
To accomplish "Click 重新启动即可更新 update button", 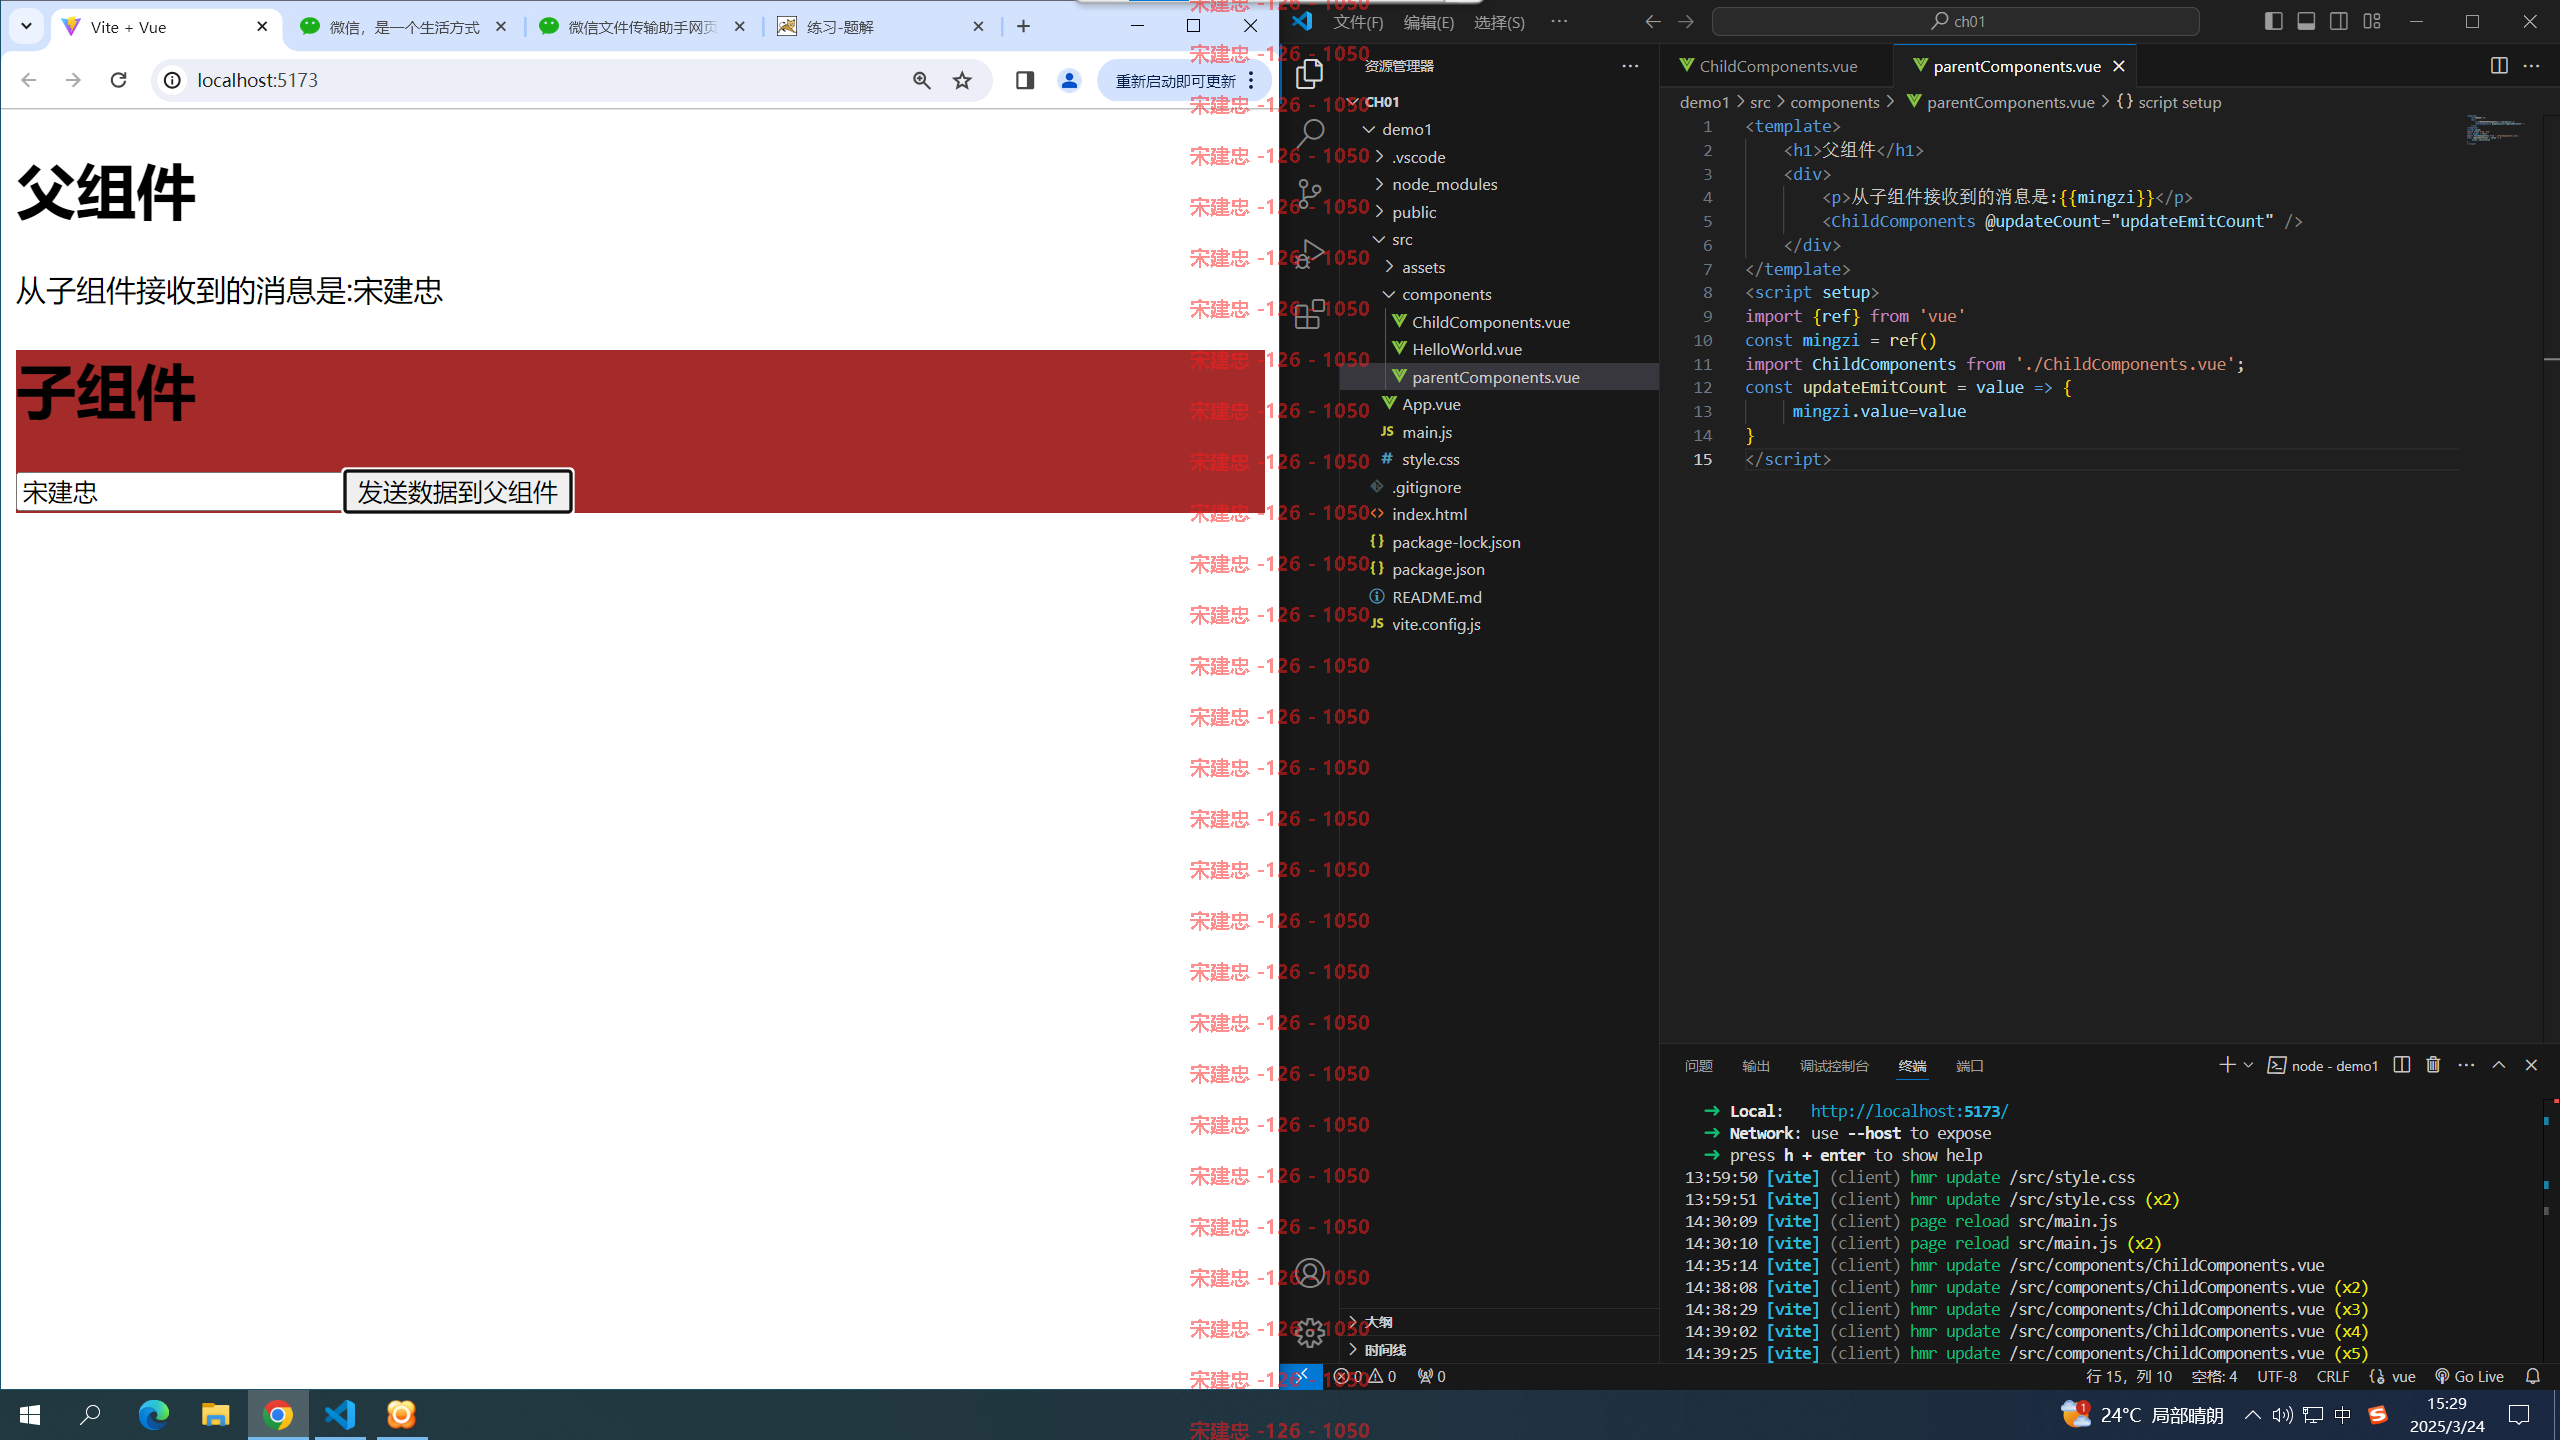I will [1184, 81].
